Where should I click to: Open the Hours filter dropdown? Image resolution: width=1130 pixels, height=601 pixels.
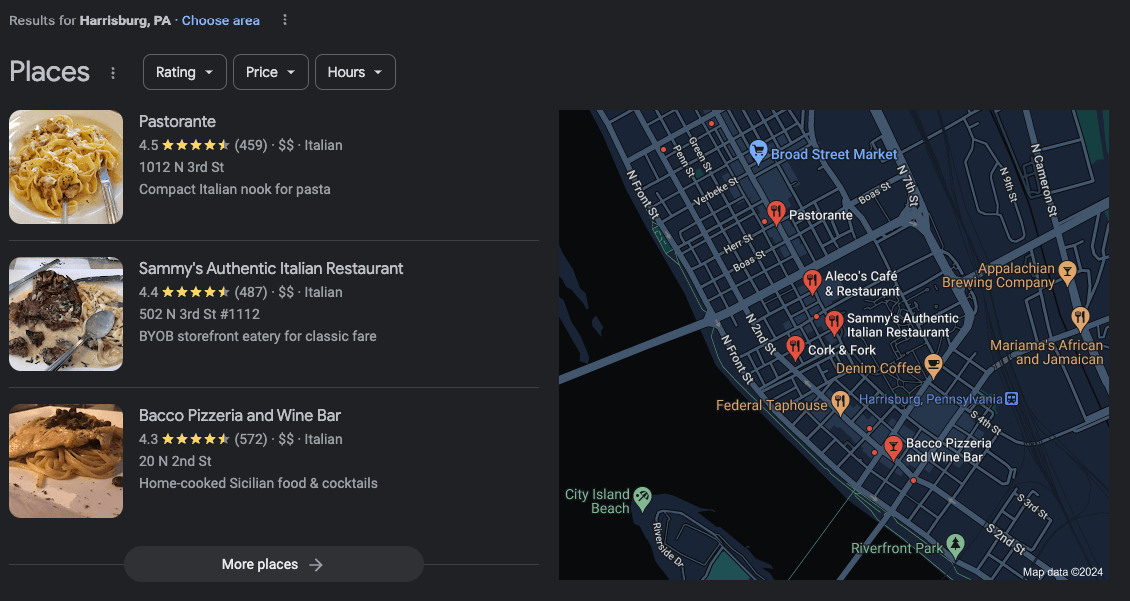(355, 72)
